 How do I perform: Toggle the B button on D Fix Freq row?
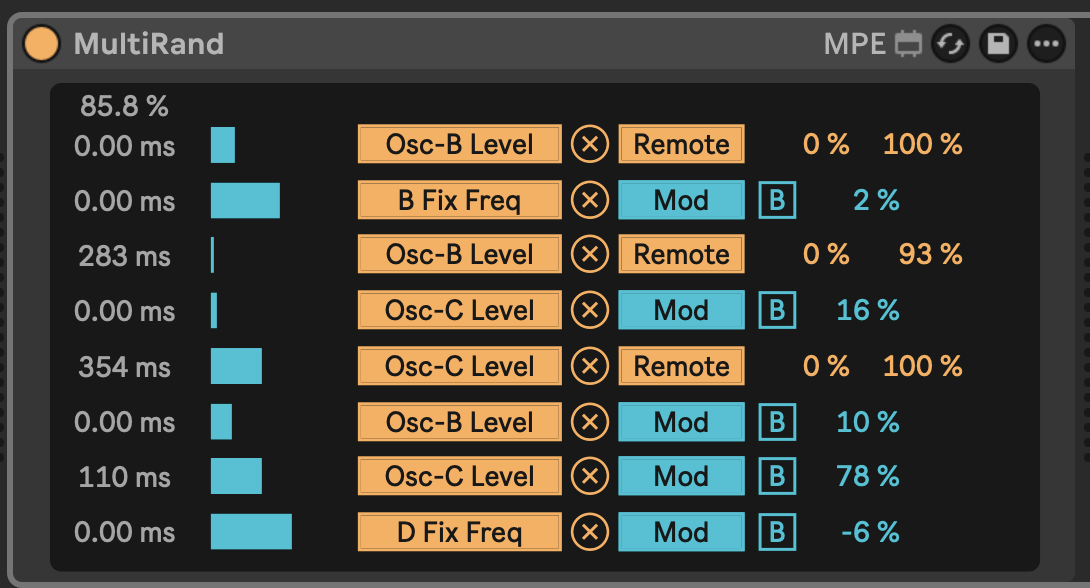tap(777, 532)
